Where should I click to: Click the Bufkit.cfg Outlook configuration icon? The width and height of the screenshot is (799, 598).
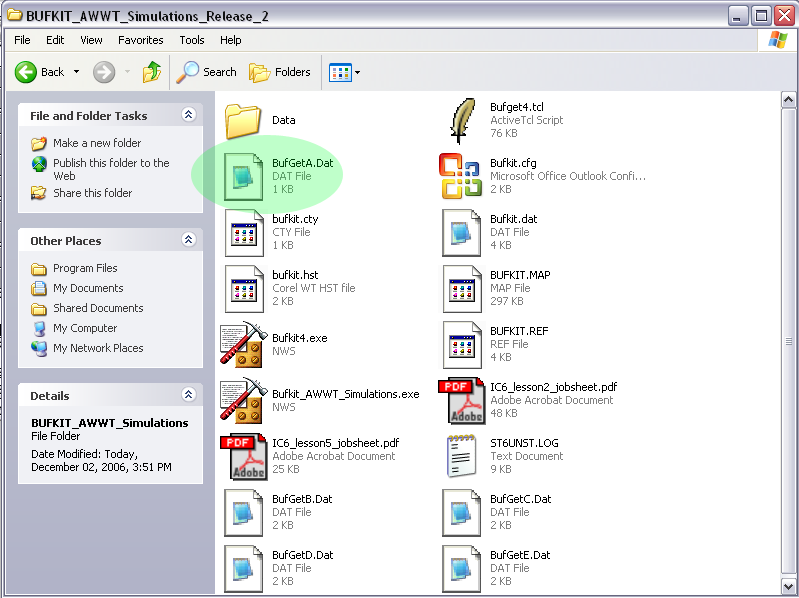(x=461, y=176)
